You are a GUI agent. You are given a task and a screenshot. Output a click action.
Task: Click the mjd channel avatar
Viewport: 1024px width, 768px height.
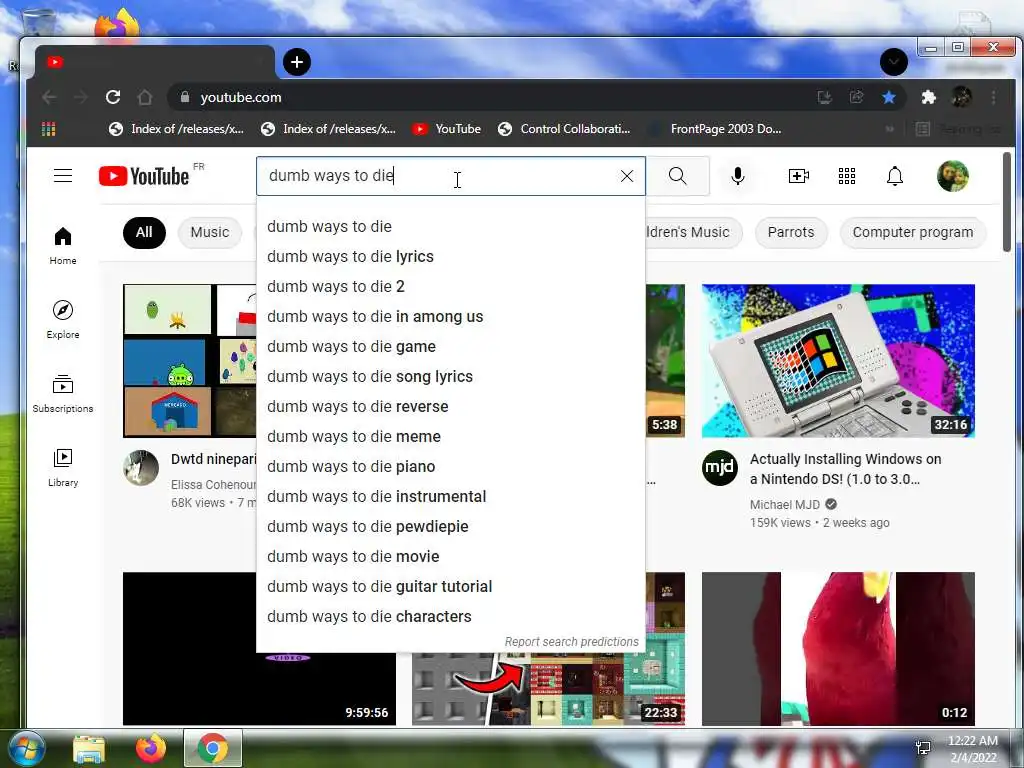pos(720,468)
